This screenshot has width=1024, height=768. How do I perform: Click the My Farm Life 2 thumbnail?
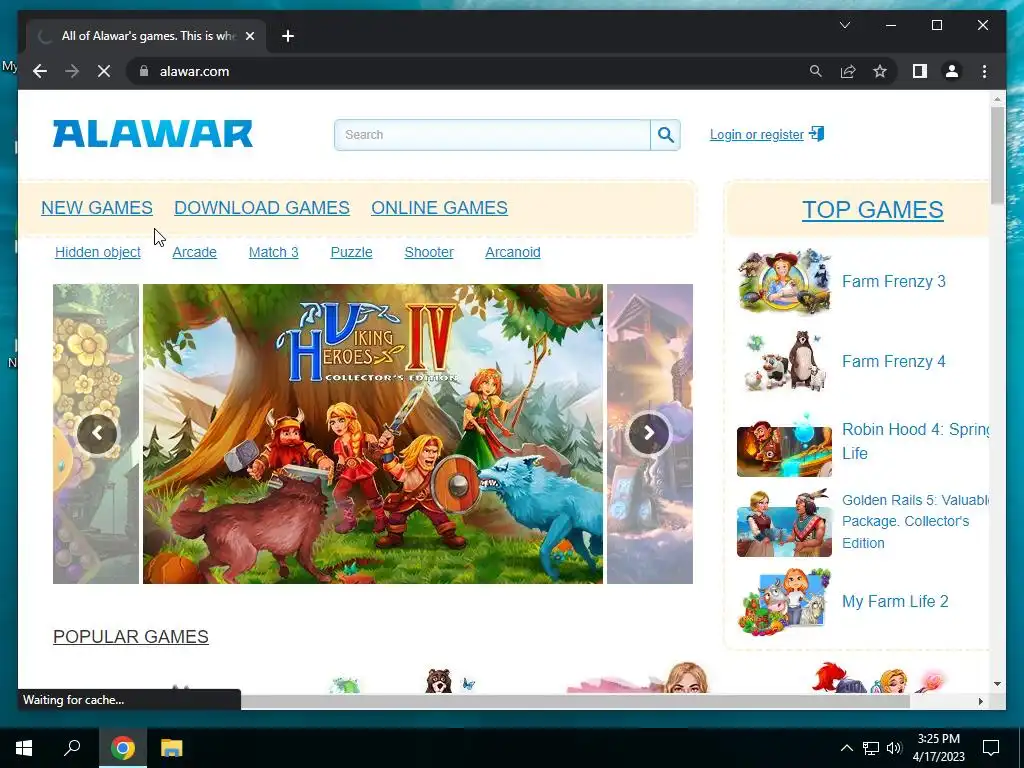pyautogui.click(x=784, y=601)
